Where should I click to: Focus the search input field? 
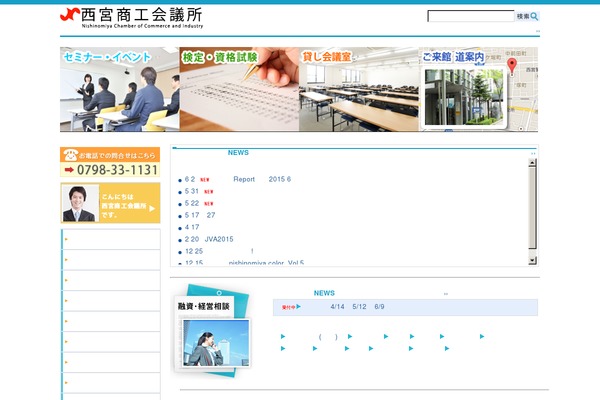coord(471,16)
